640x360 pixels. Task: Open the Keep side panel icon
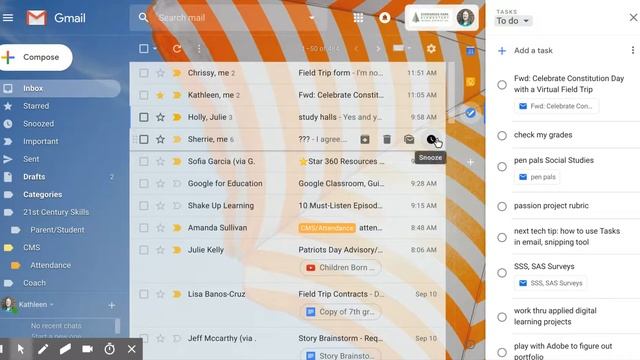(x=470, y=82)
